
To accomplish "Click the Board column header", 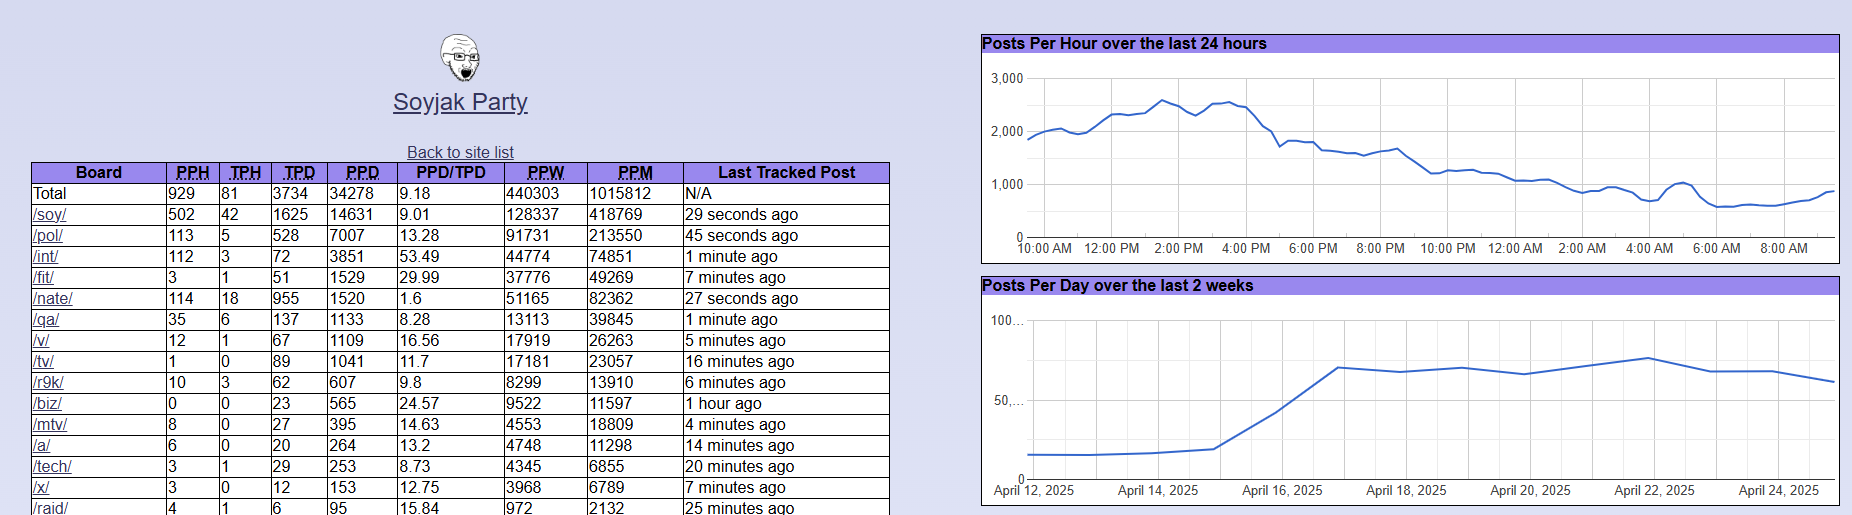I will tap(99, 172).
